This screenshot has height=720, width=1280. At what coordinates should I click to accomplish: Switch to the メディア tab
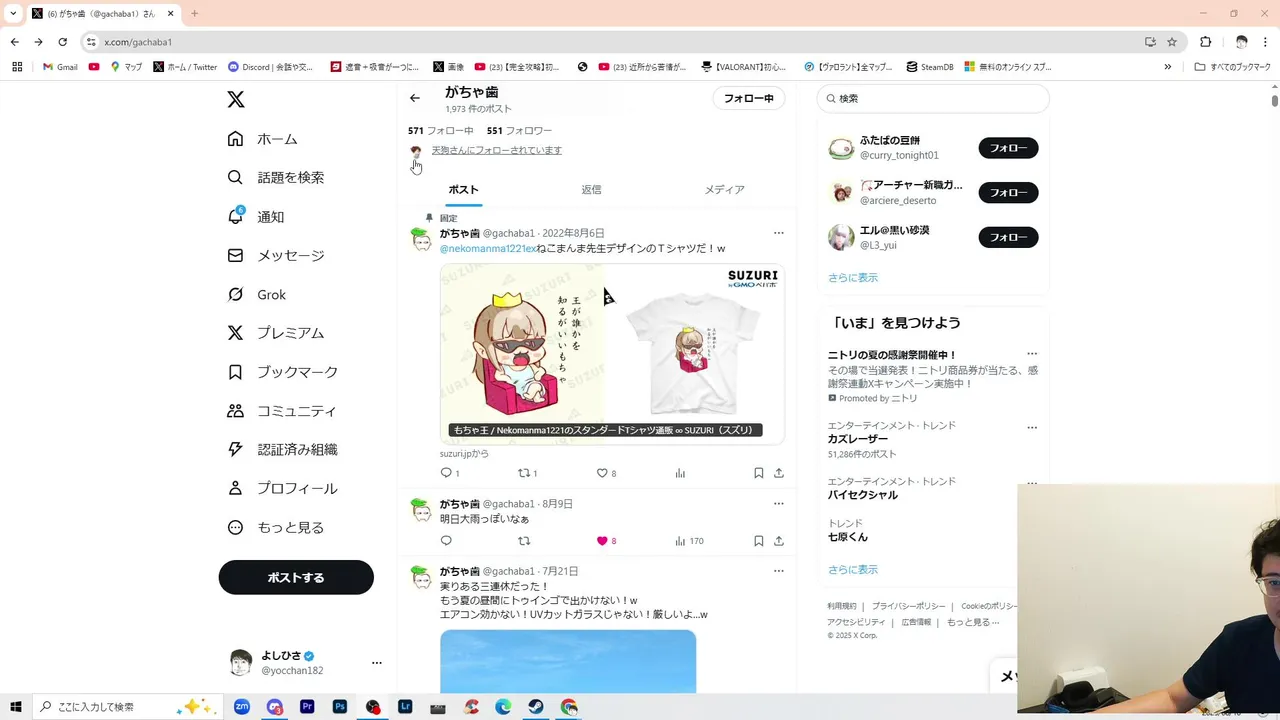pos(724,190)
